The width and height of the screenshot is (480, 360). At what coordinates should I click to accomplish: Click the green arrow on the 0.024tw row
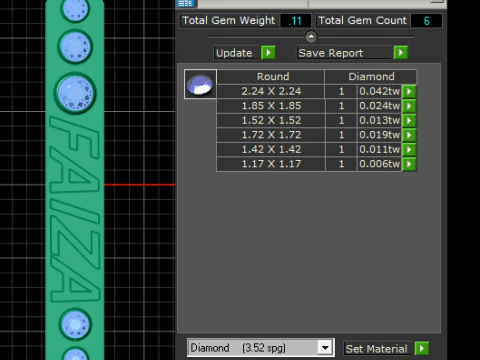[409, 106]
